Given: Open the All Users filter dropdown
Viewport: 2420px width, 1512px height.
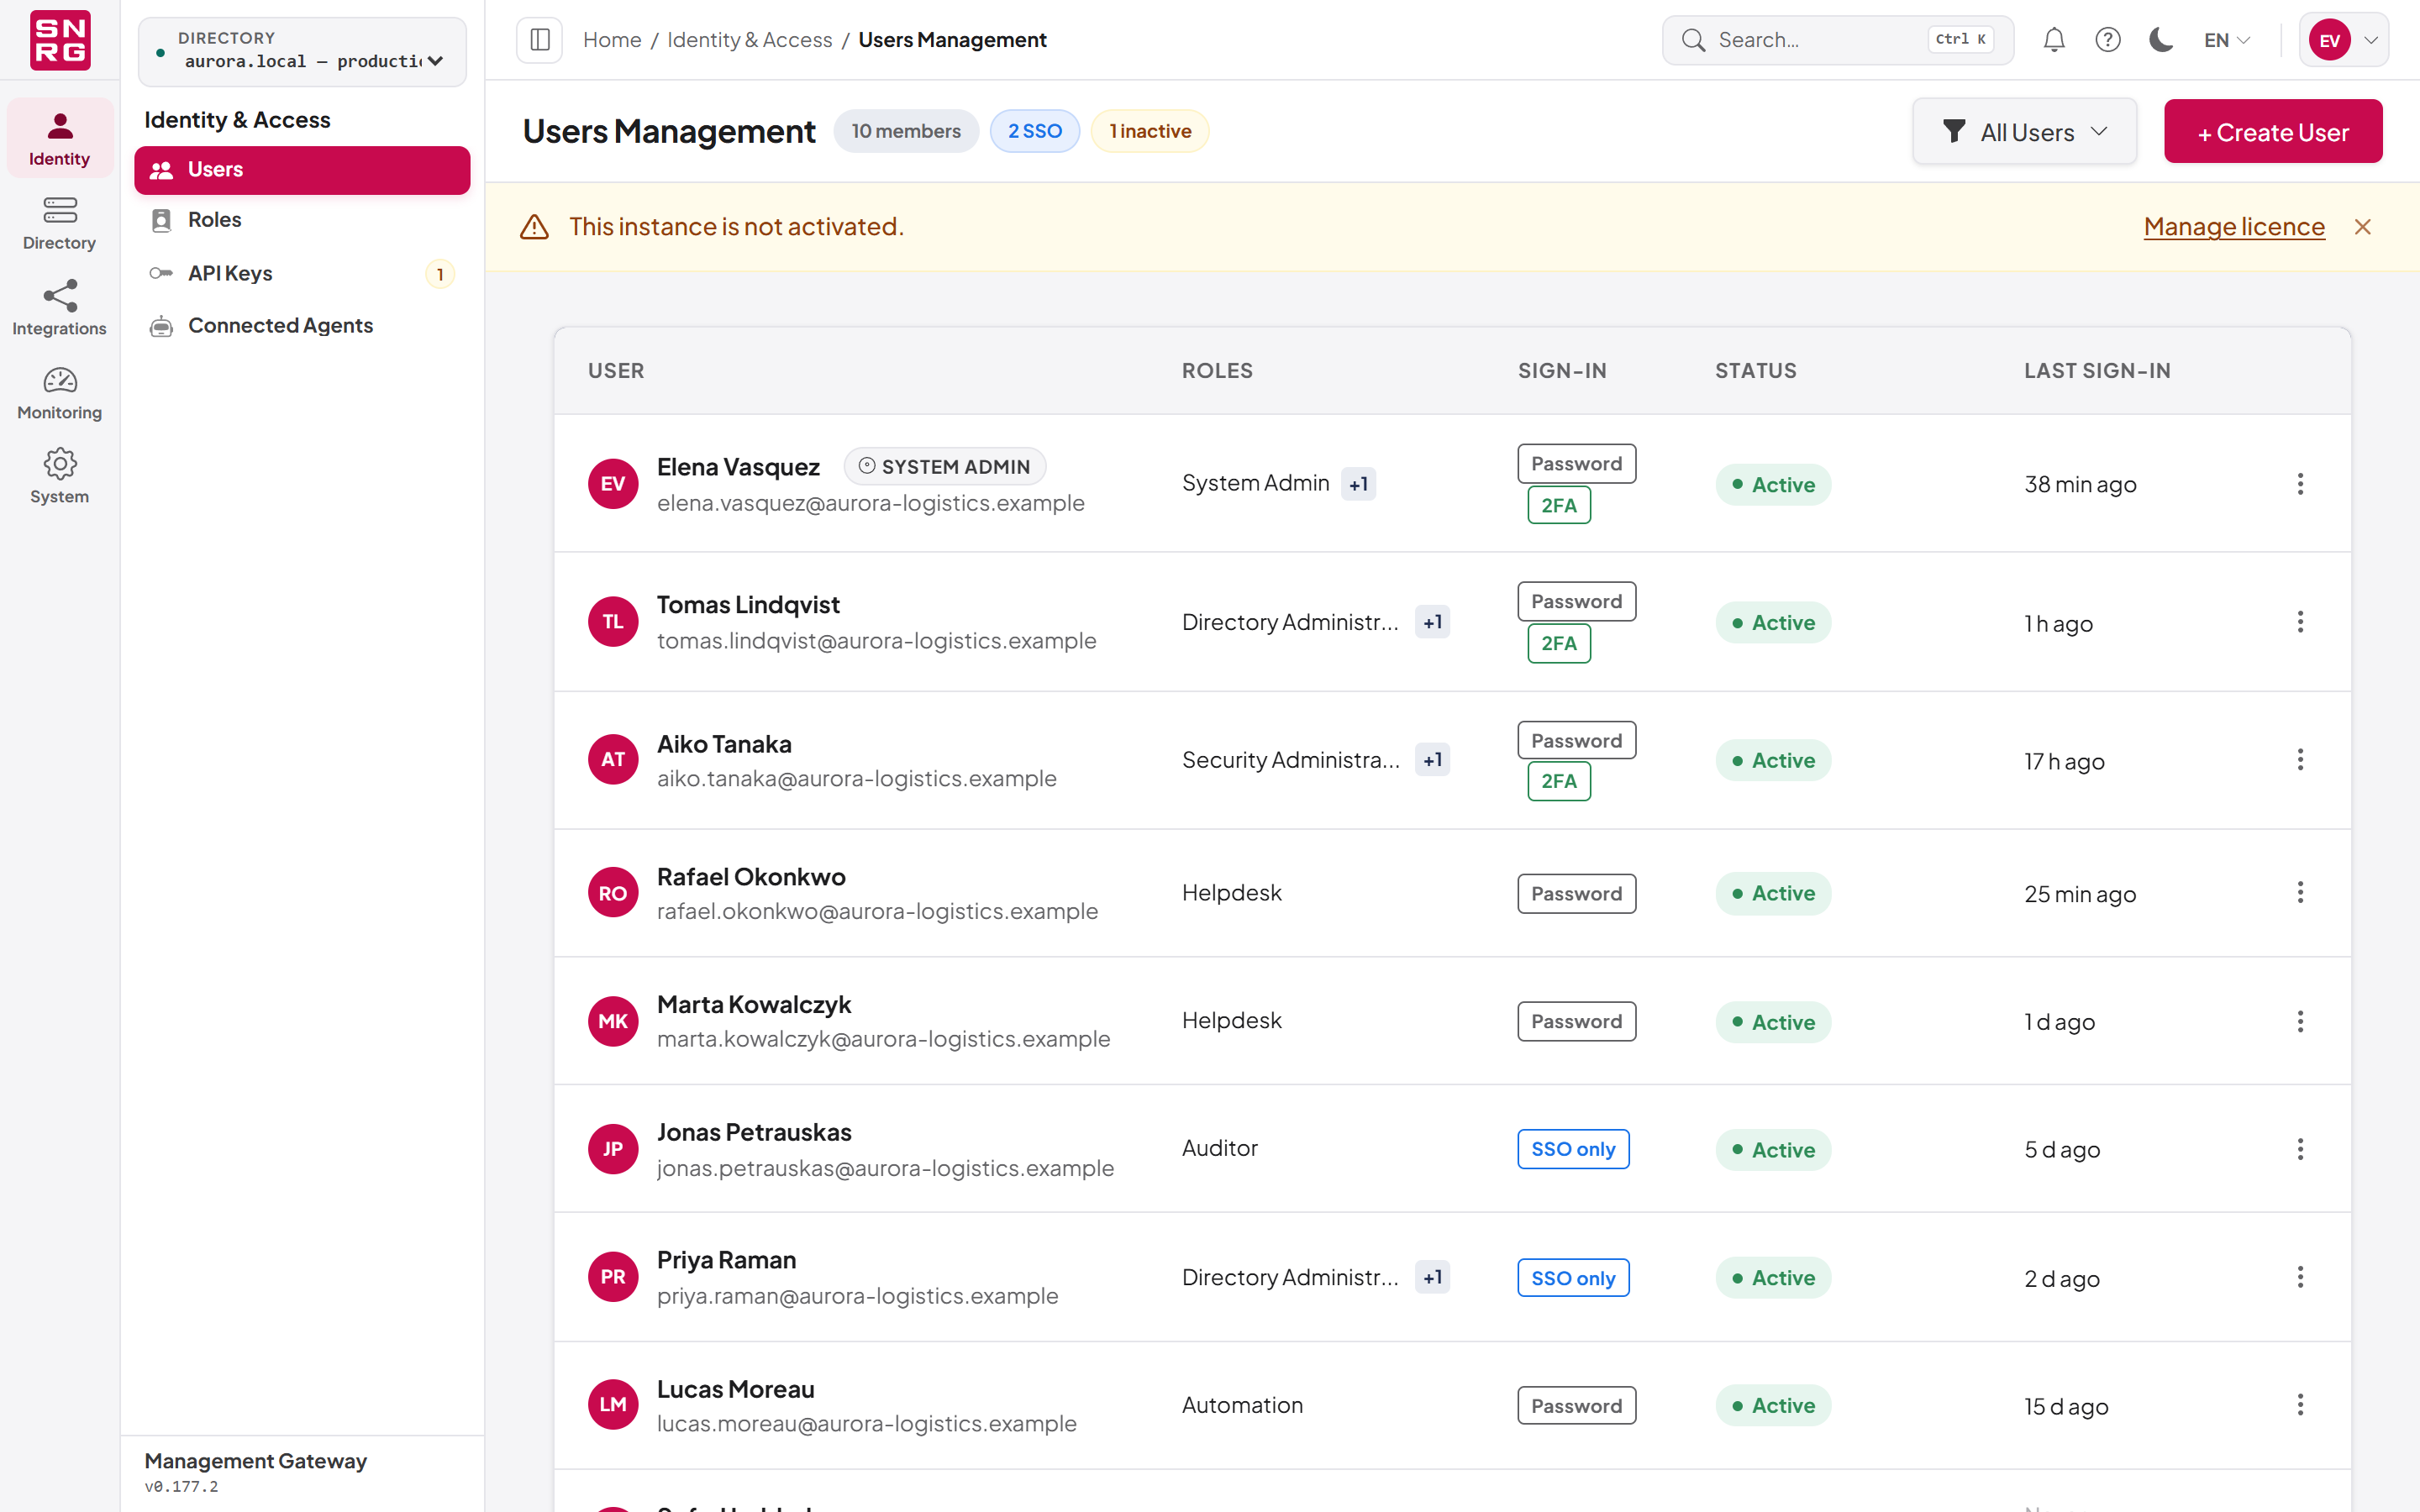Looking at the screenshot, I should 2025,131.
